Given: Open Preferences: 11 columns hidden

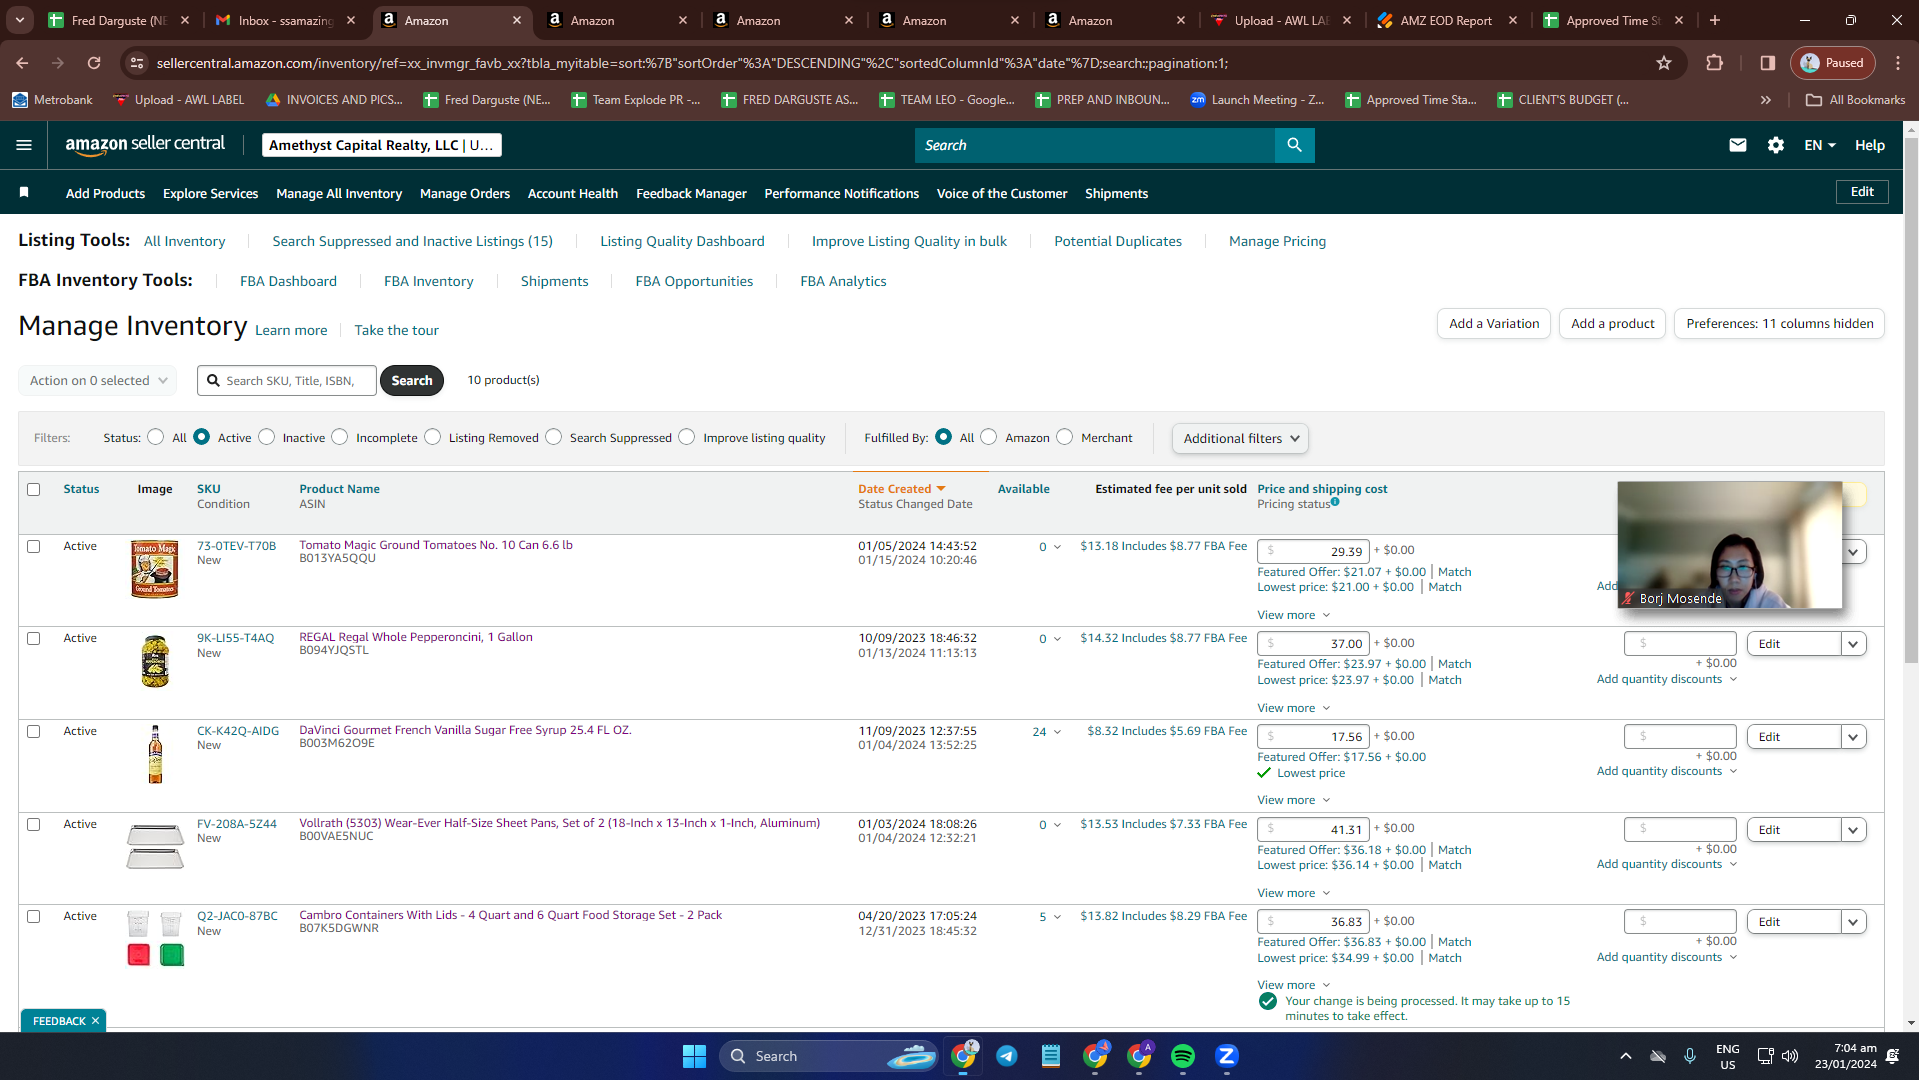Looking at the screenshot, I should click(x=1780, y=324).
